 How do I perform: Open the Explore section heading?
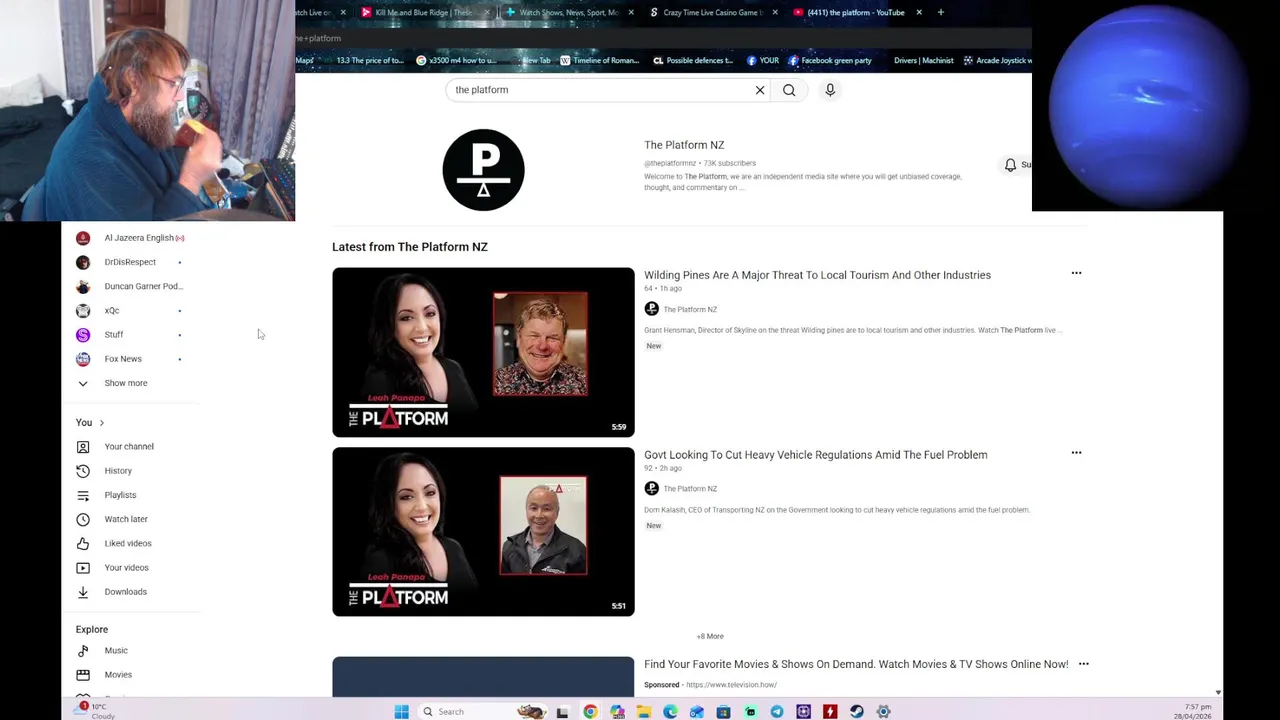(x=92, y=630)
